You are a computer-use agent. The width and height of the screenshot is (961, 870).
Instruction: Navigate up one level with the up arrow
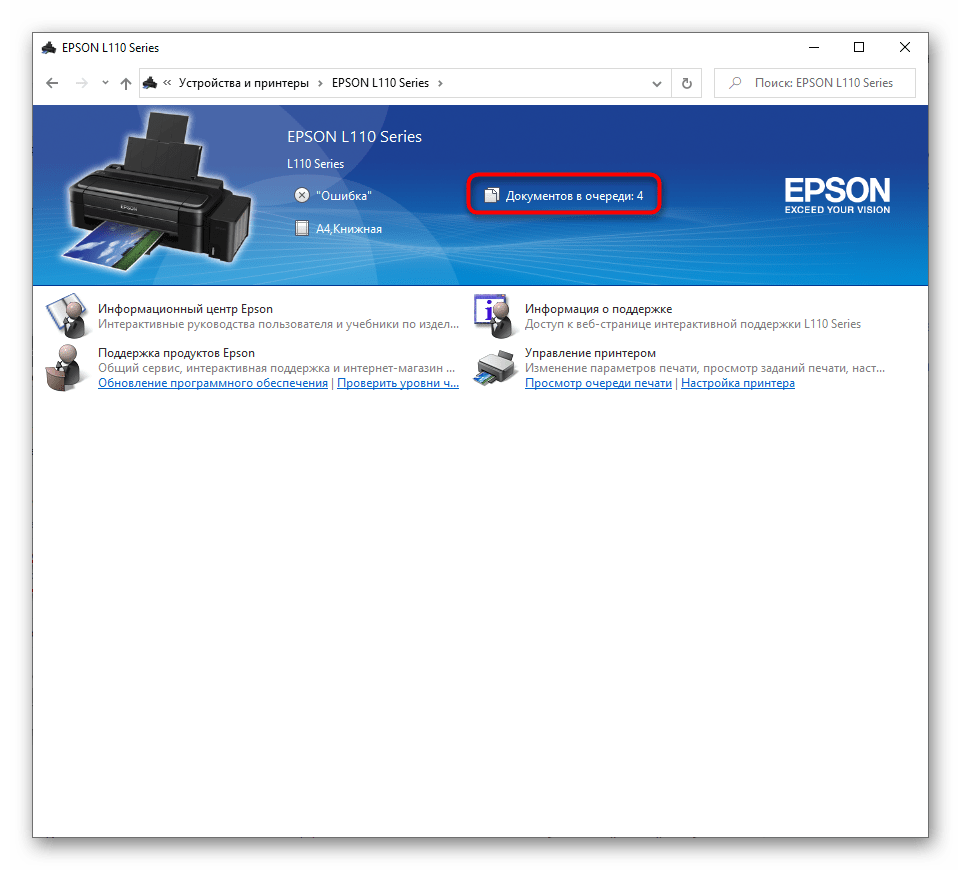tap(125, 84)
